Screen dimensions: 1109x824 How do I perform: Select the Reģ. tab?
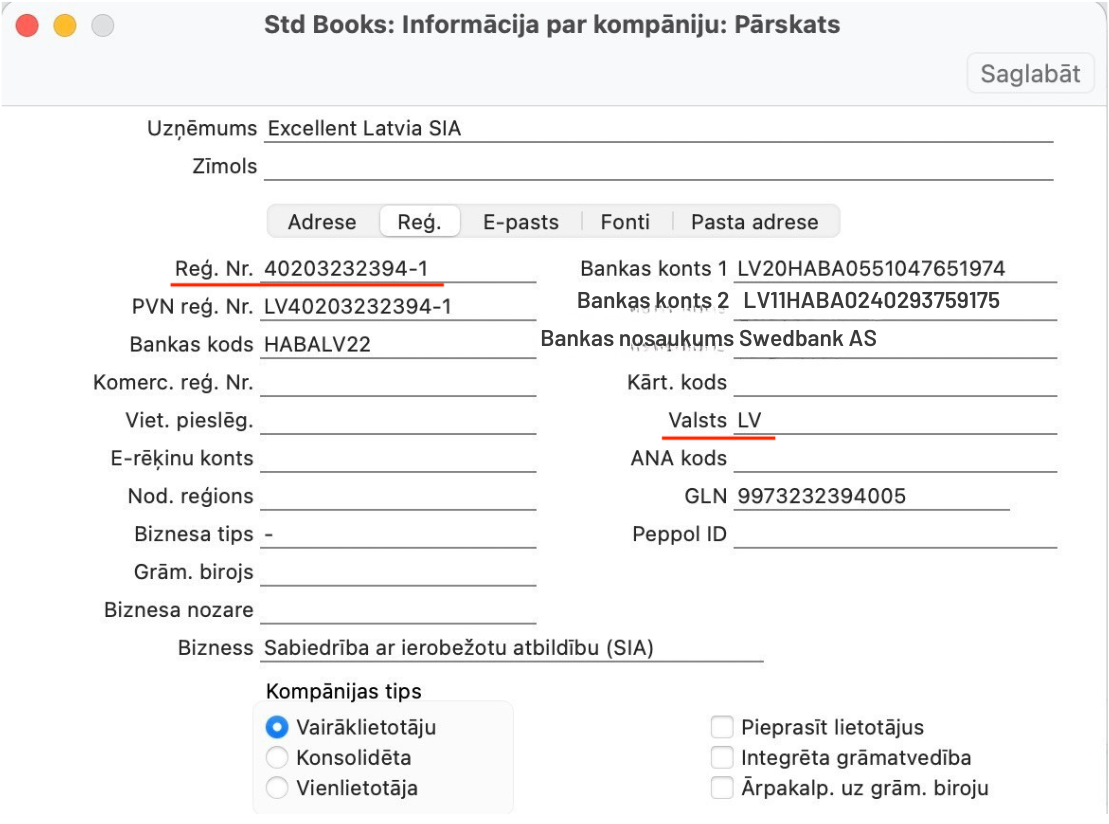coord(419,222)
